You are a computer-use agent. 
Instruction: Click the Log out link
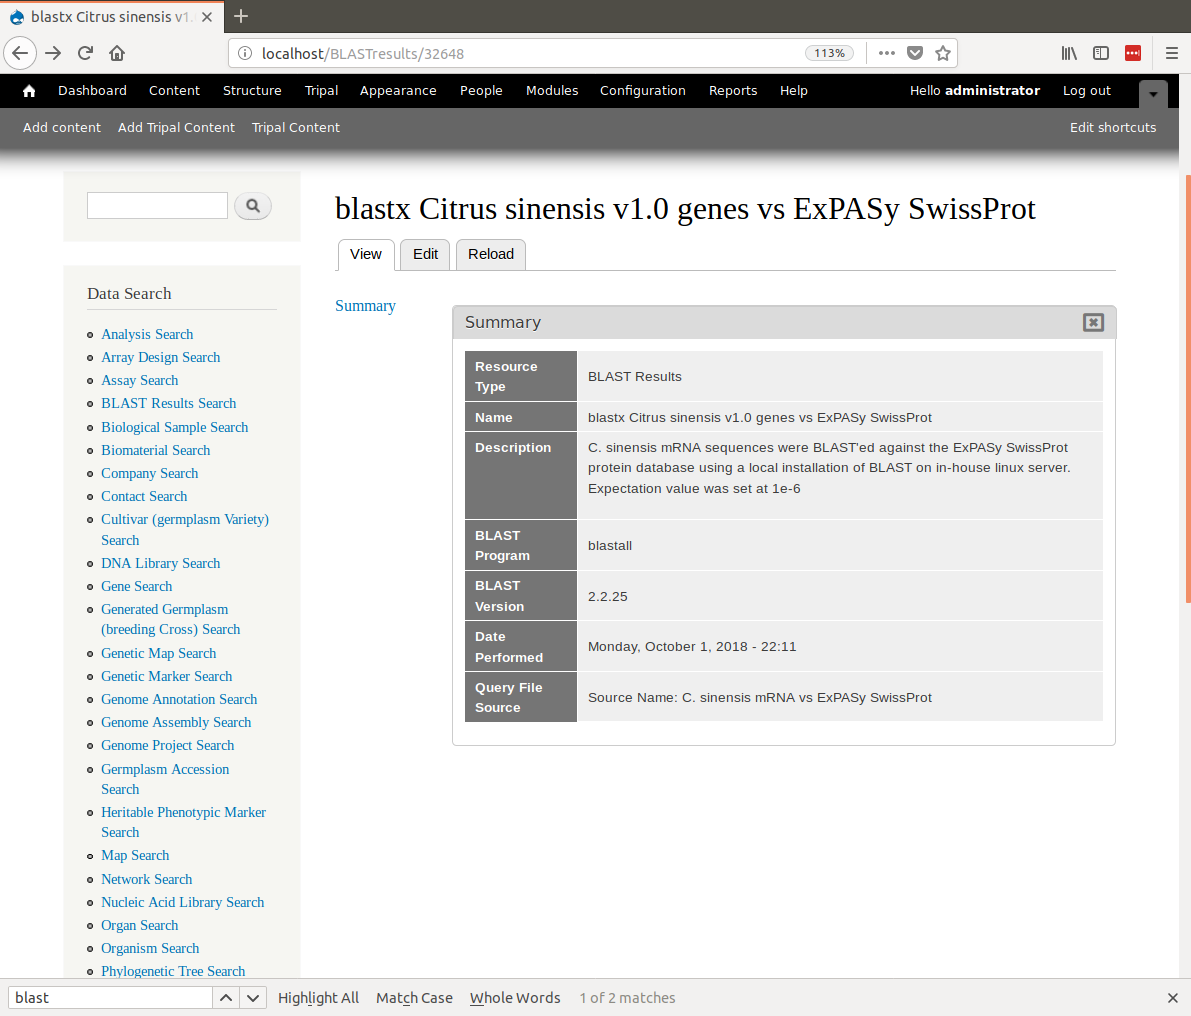pos(1086,91)
